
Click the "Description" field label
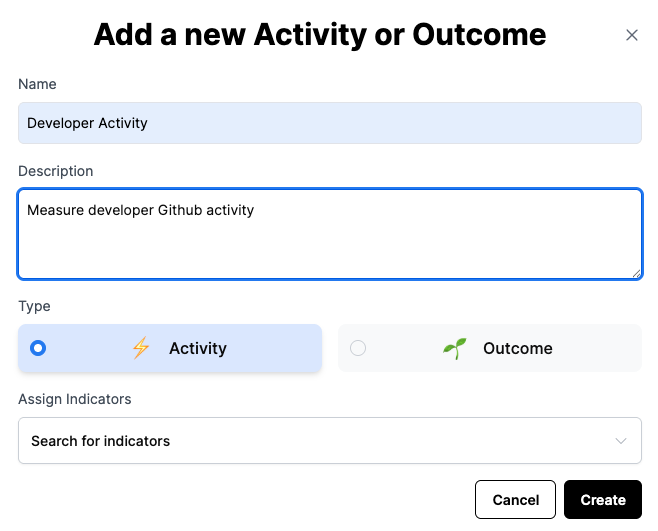click(x=55, y=171)
